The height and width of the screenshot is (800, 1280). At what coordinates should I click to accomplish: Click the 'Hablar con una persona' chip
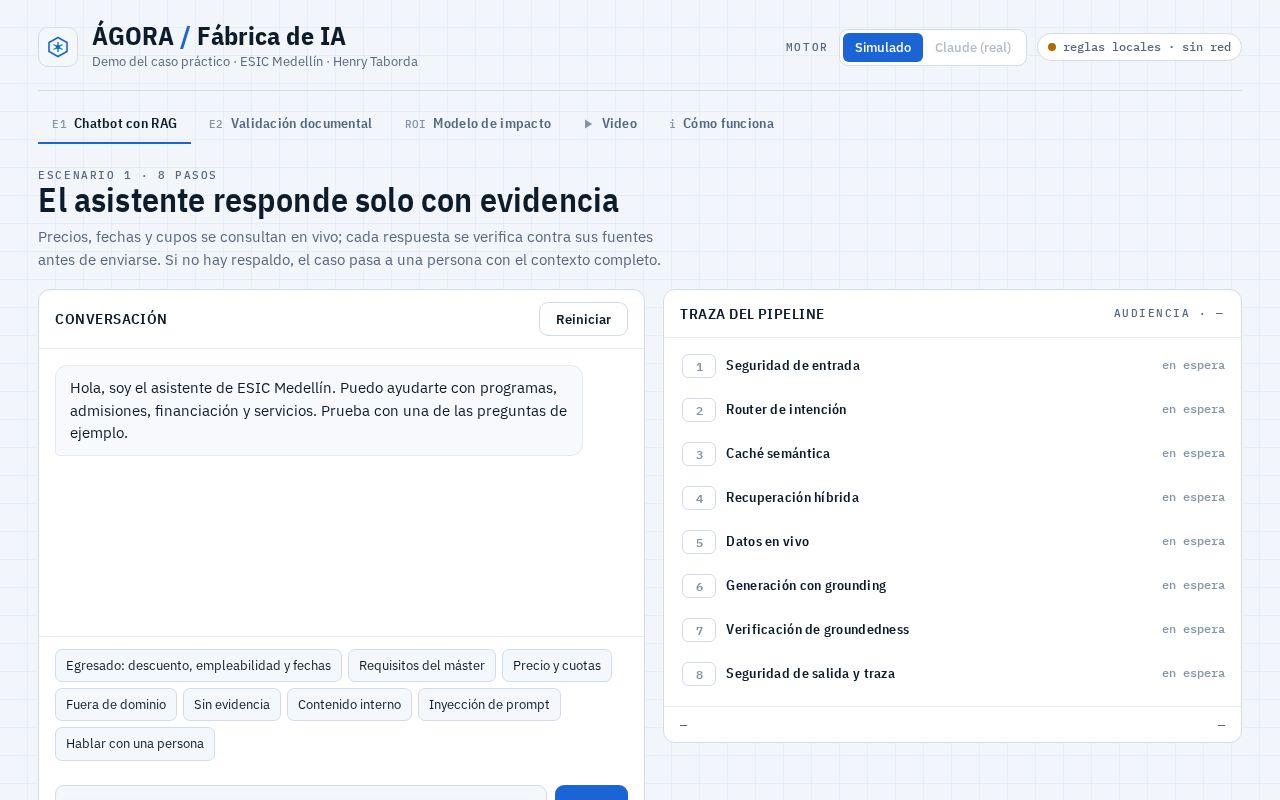point(135,744)
